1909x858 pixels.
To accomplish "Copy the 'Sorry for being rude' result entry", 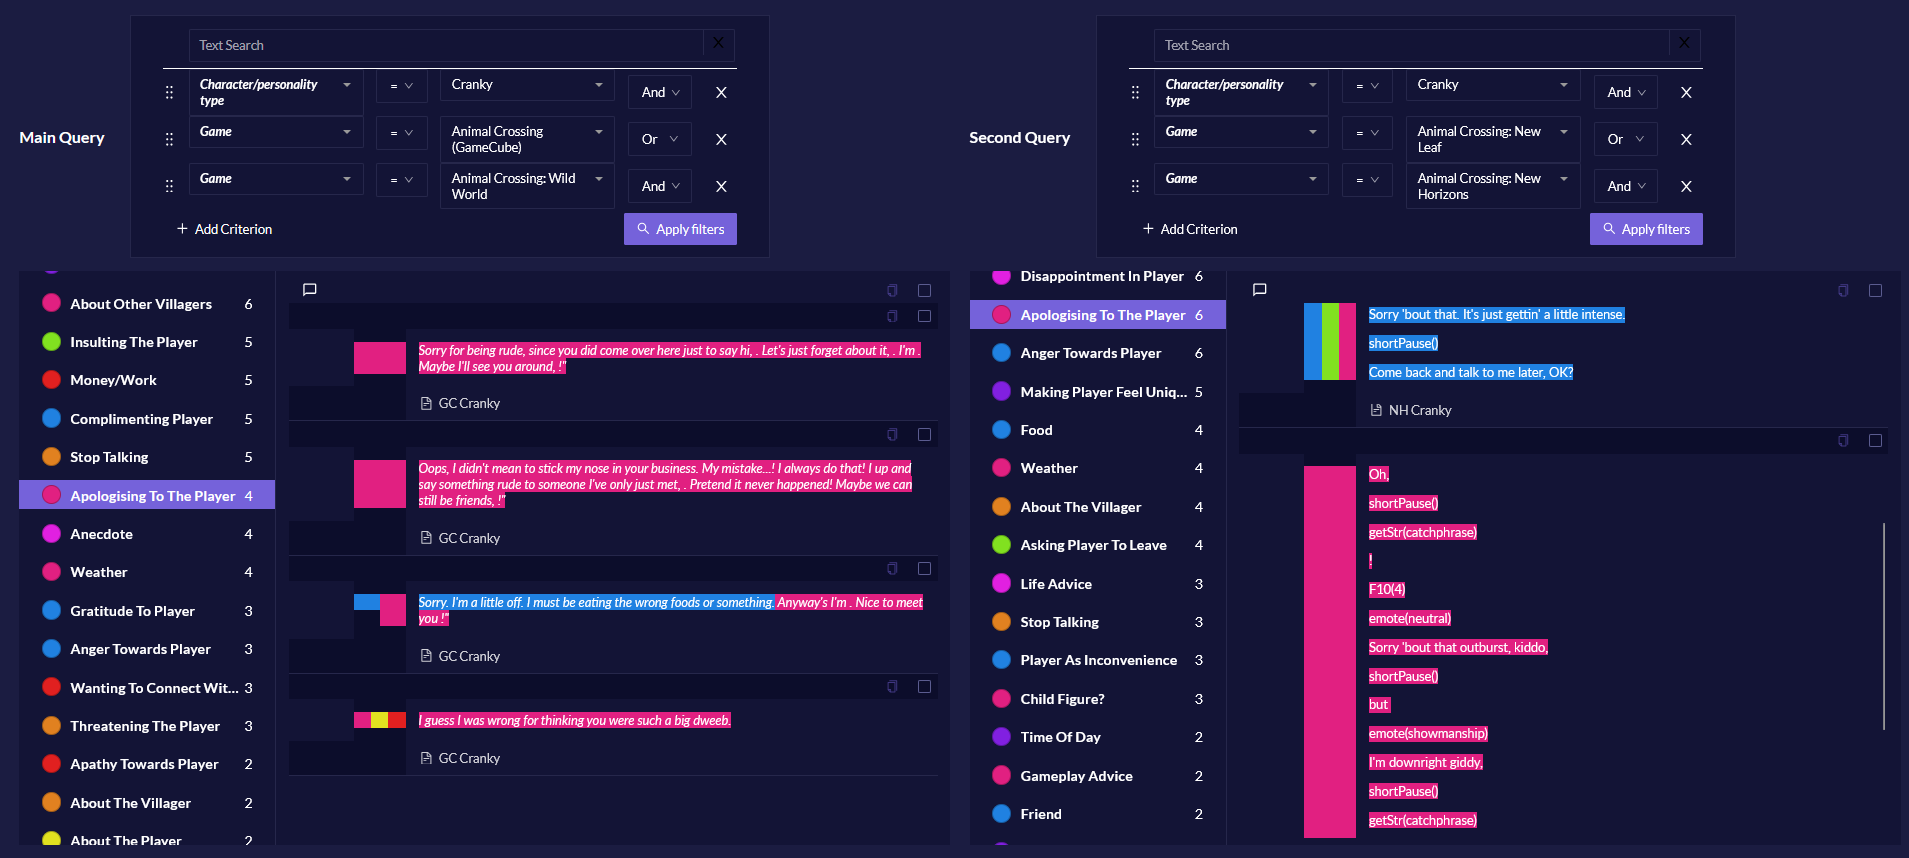I will [892, 316].
